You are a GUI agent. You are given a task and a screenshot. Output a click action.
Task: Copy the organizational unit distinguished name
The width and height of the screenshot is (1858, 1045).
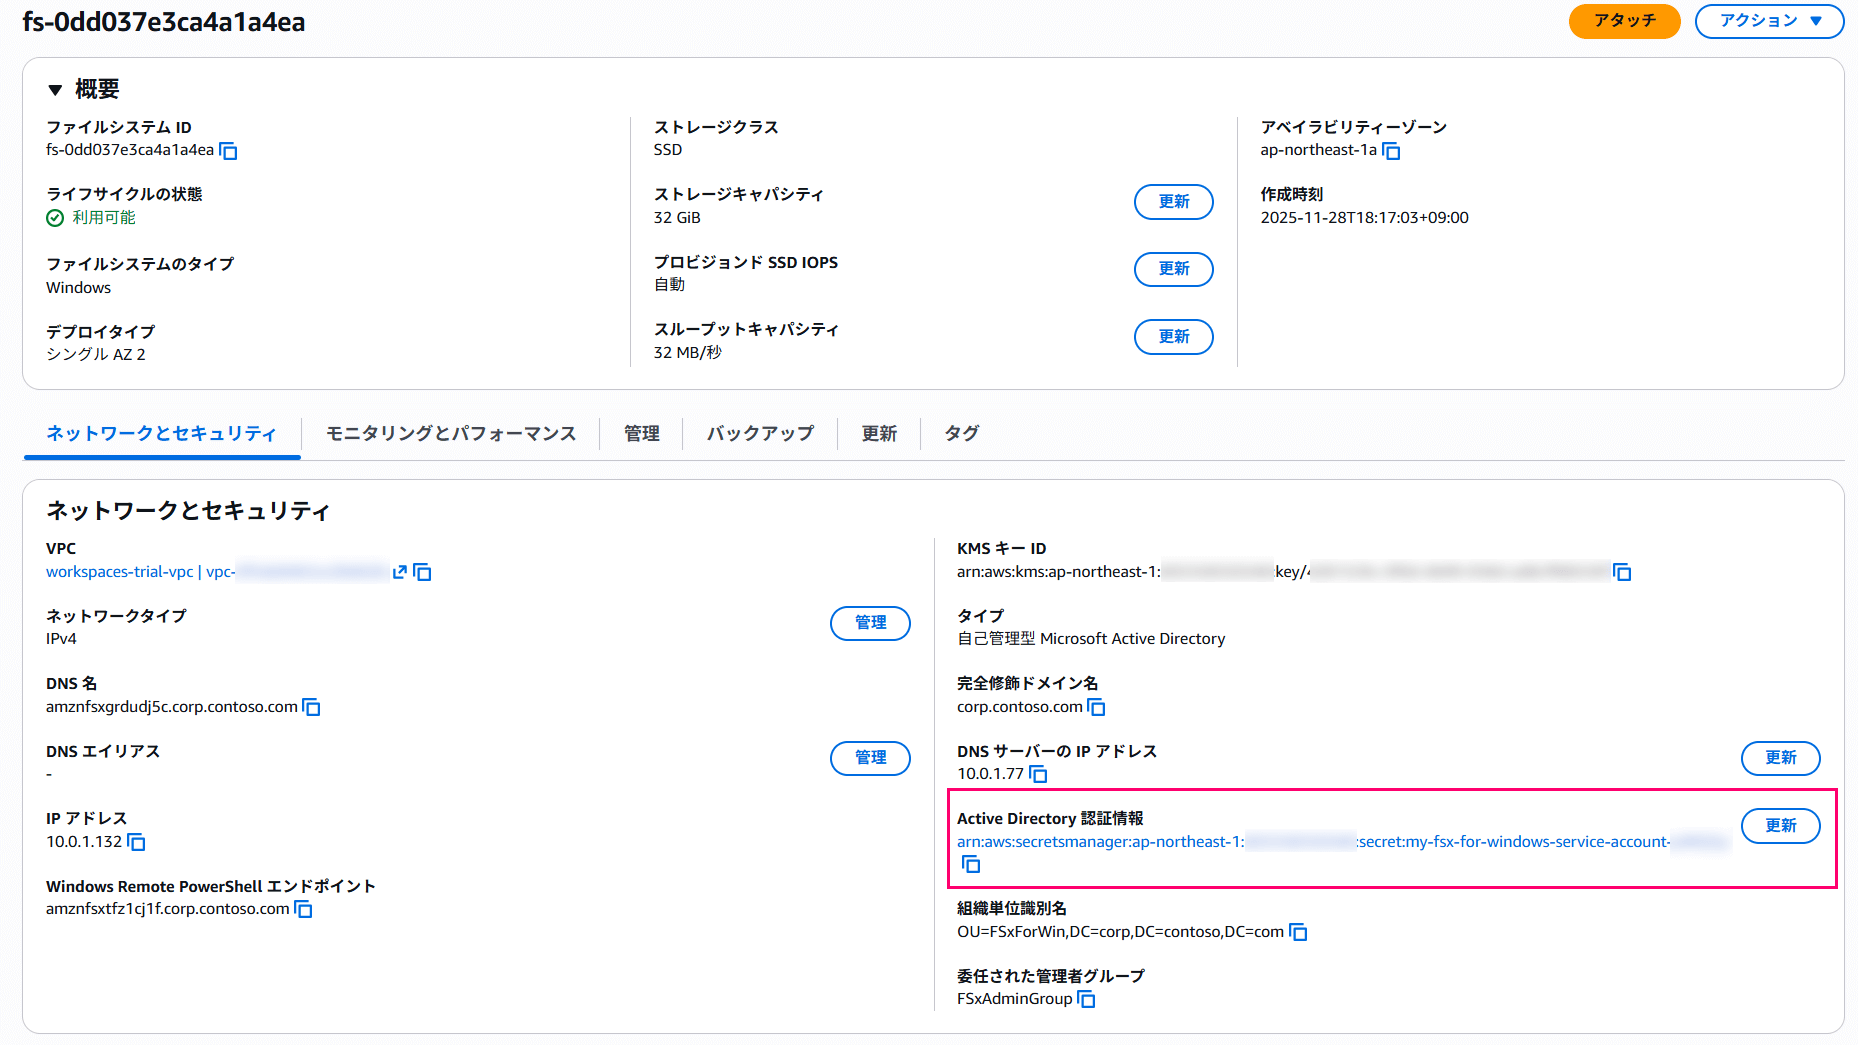tap(1298, 932)
